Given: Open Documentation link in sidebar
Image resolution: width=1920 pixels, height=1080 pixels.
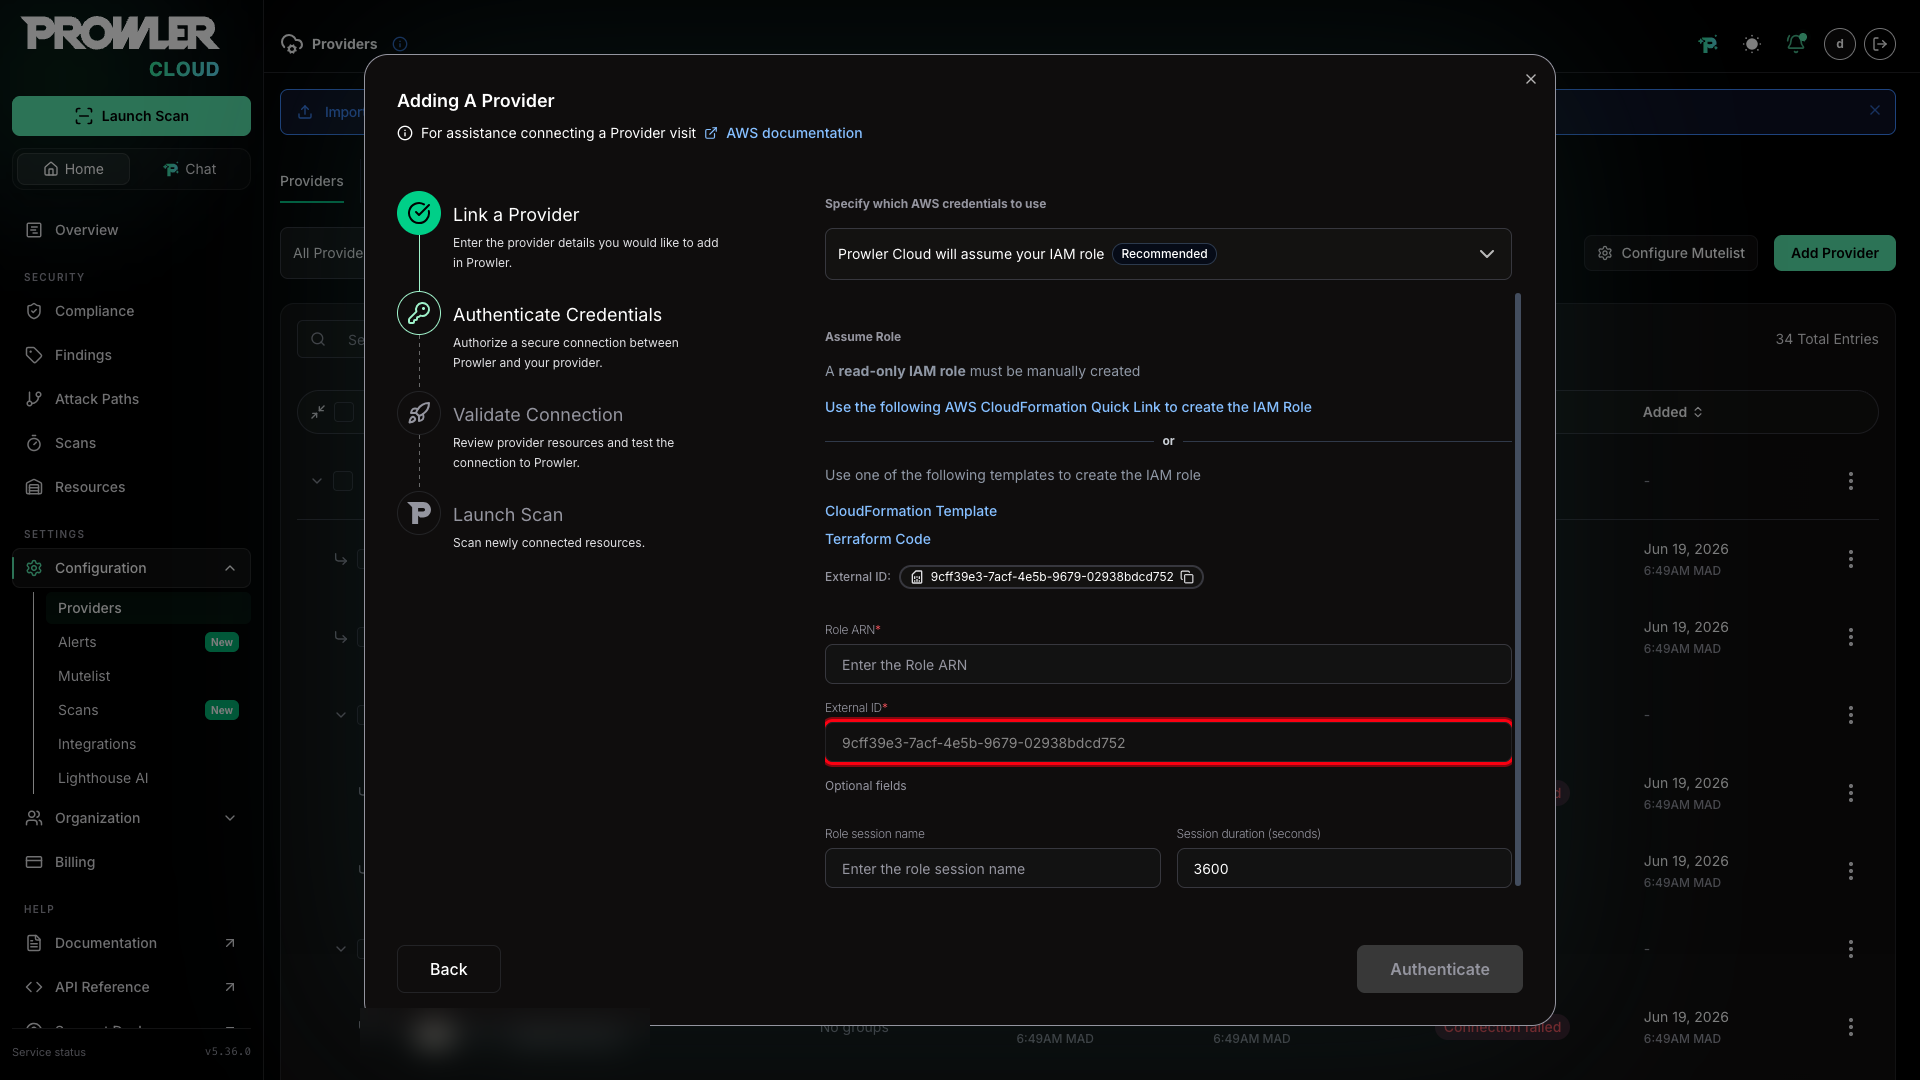Looking at the screenshot, I should coord(131,943).
